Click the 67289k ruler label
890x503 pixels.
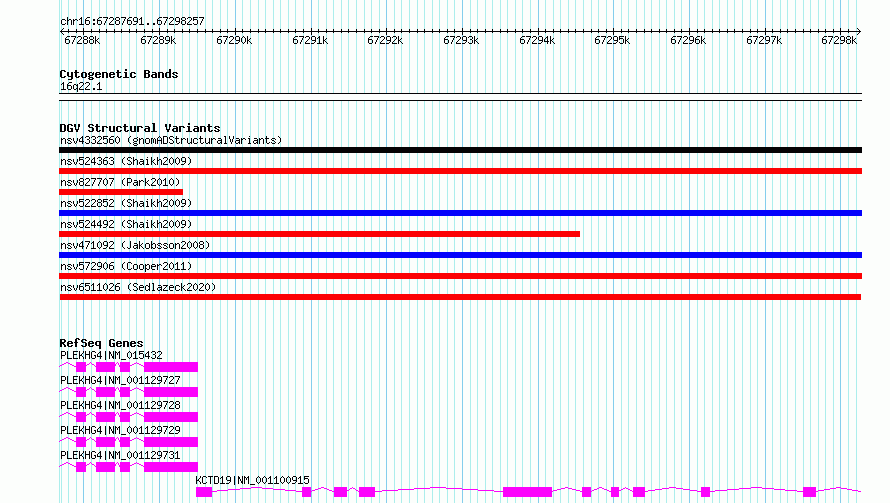158,40
